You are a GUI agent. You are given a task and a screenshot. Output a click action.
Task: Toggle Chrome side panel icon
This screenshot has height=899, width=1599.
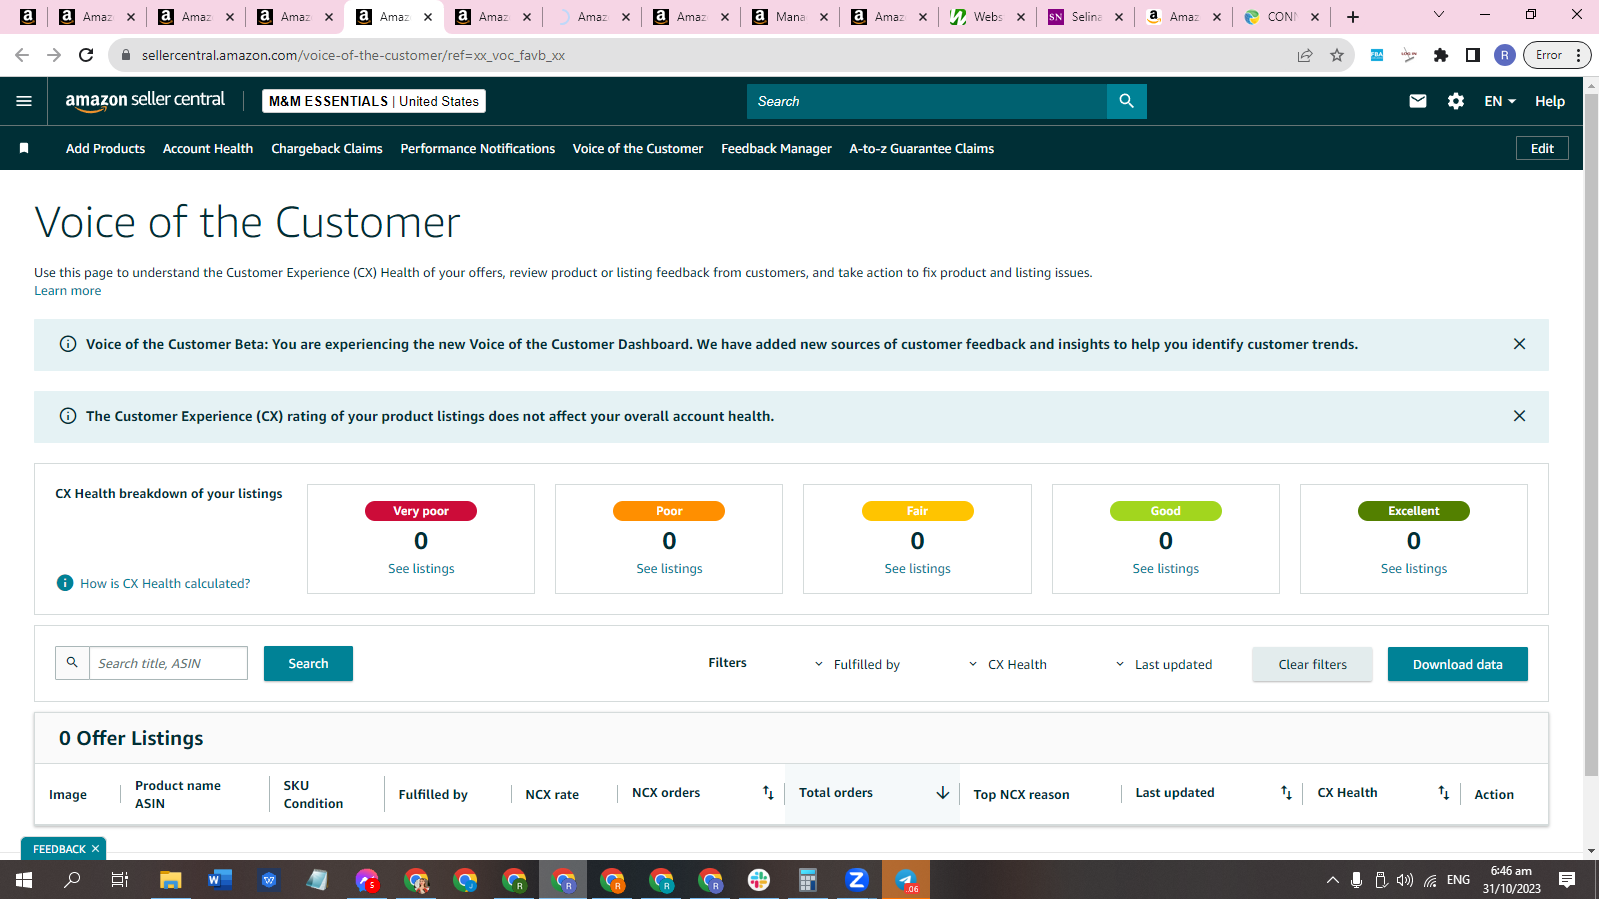pyautogui.click(x=1473, y=55)
